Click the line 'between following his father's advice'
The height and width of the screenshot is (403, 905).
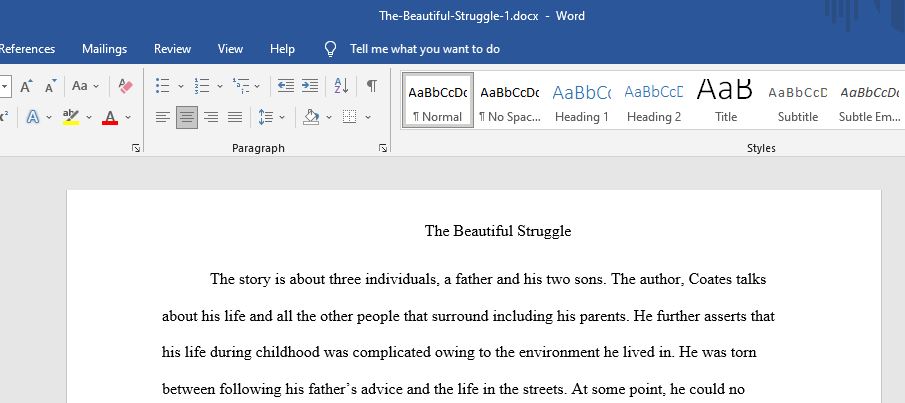tap(453, 389)
